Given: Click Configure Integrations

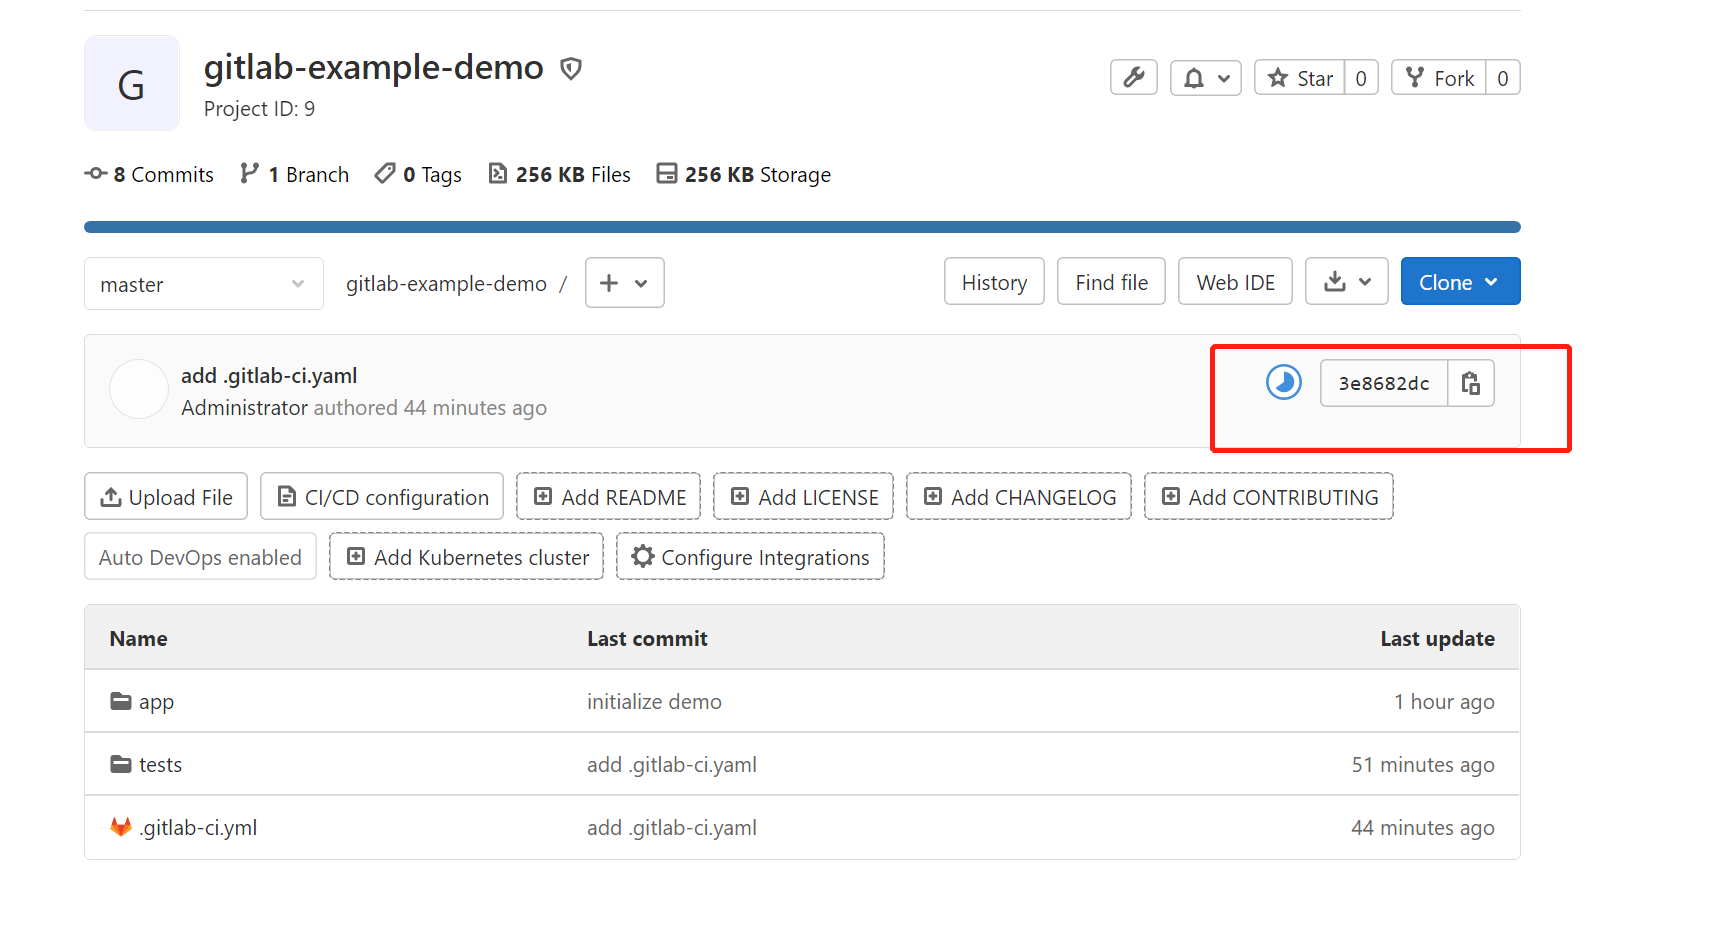Looking at the screenshot, I should click(x=751, y=557).
